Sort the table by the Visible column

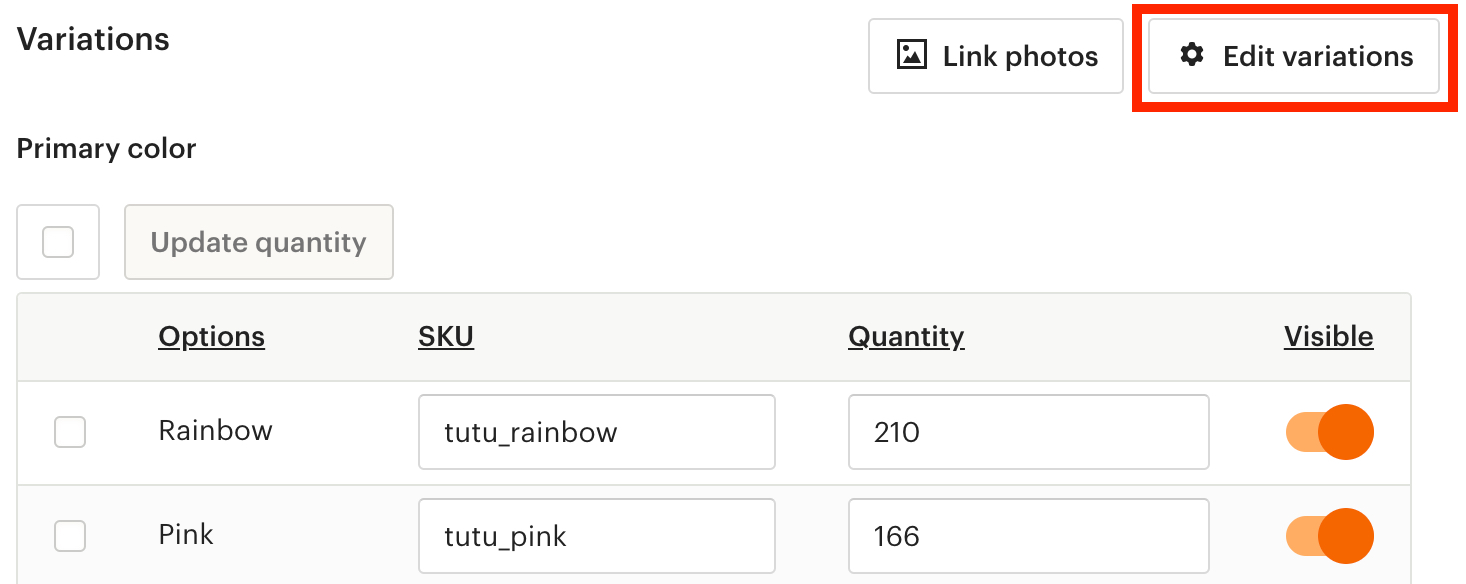click(x=1328, y=336)
